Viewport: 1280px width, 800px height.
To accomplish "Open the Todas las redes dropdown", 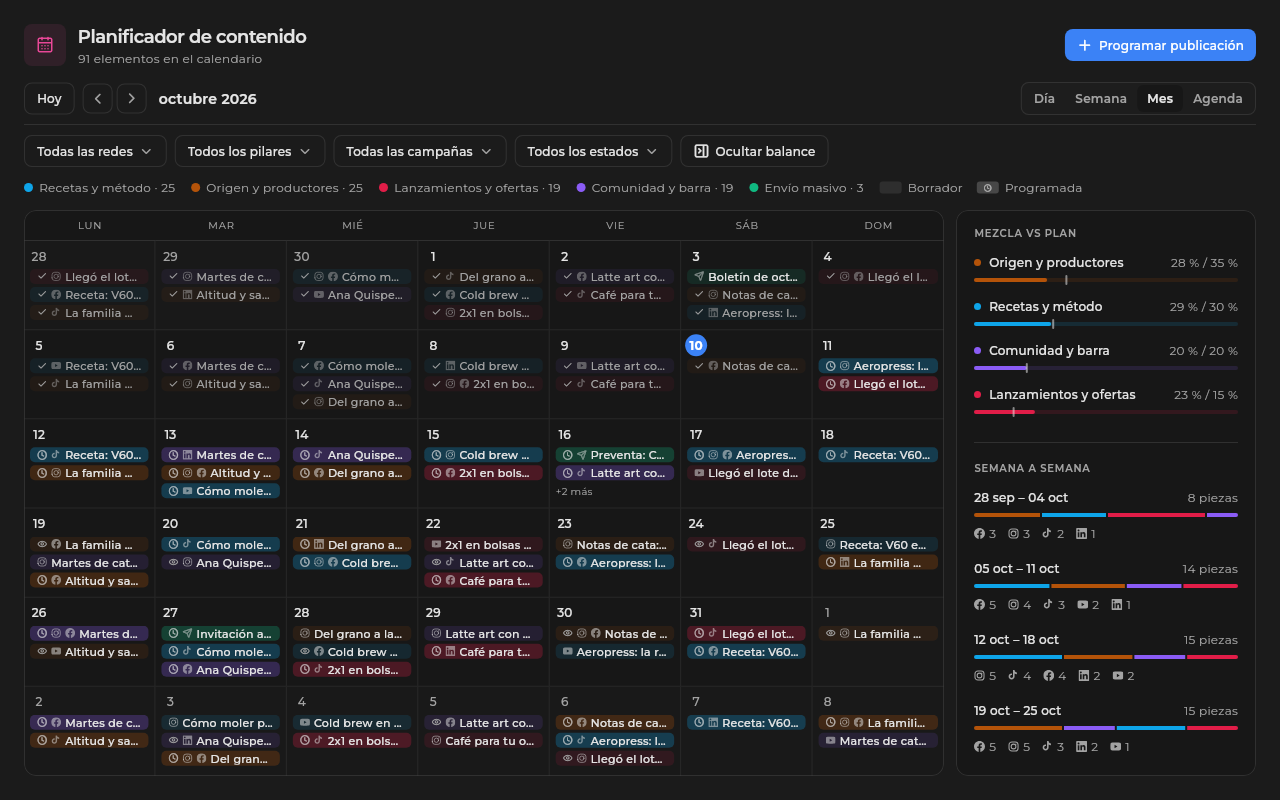I will point(94,151).
